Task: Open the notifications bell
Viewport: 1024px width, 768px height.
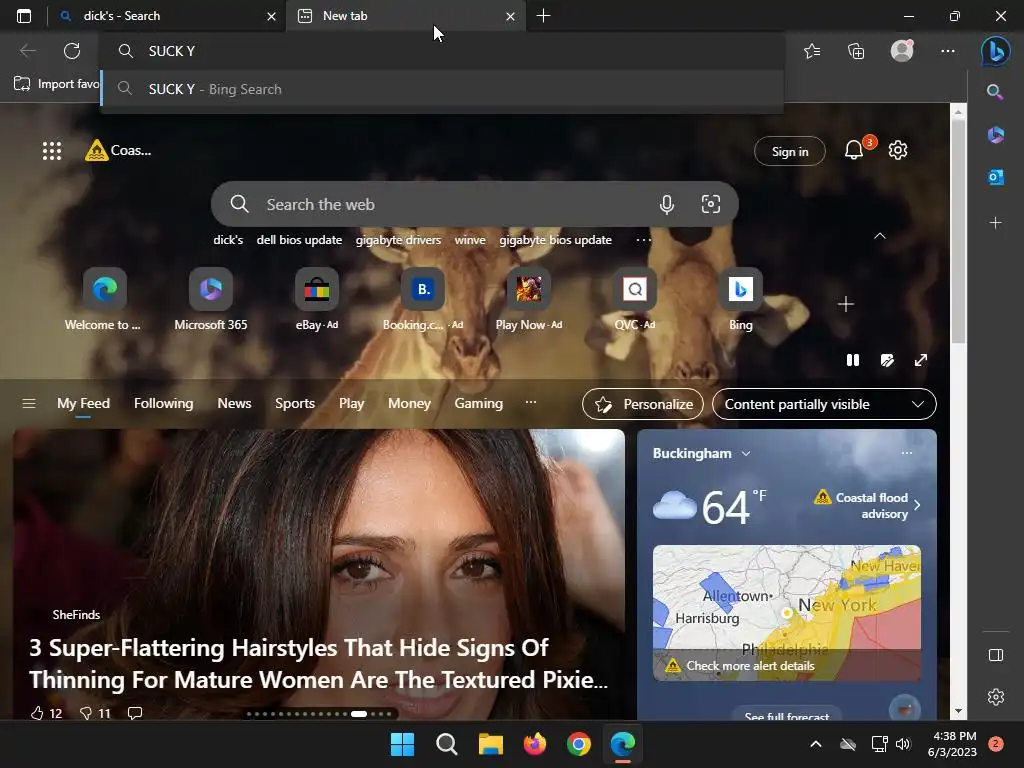Action: 854,151
